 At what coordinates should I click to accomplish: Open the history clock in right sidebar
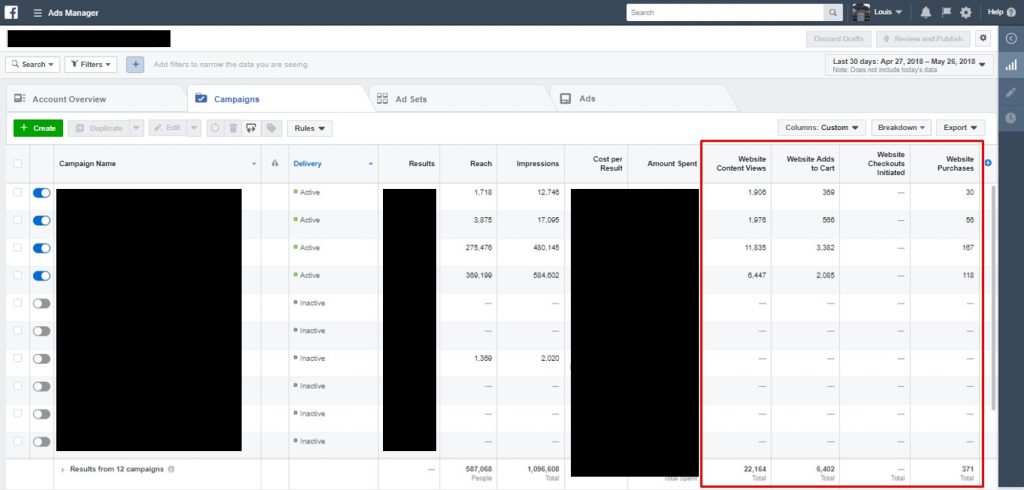click(x=1011, y=118)
